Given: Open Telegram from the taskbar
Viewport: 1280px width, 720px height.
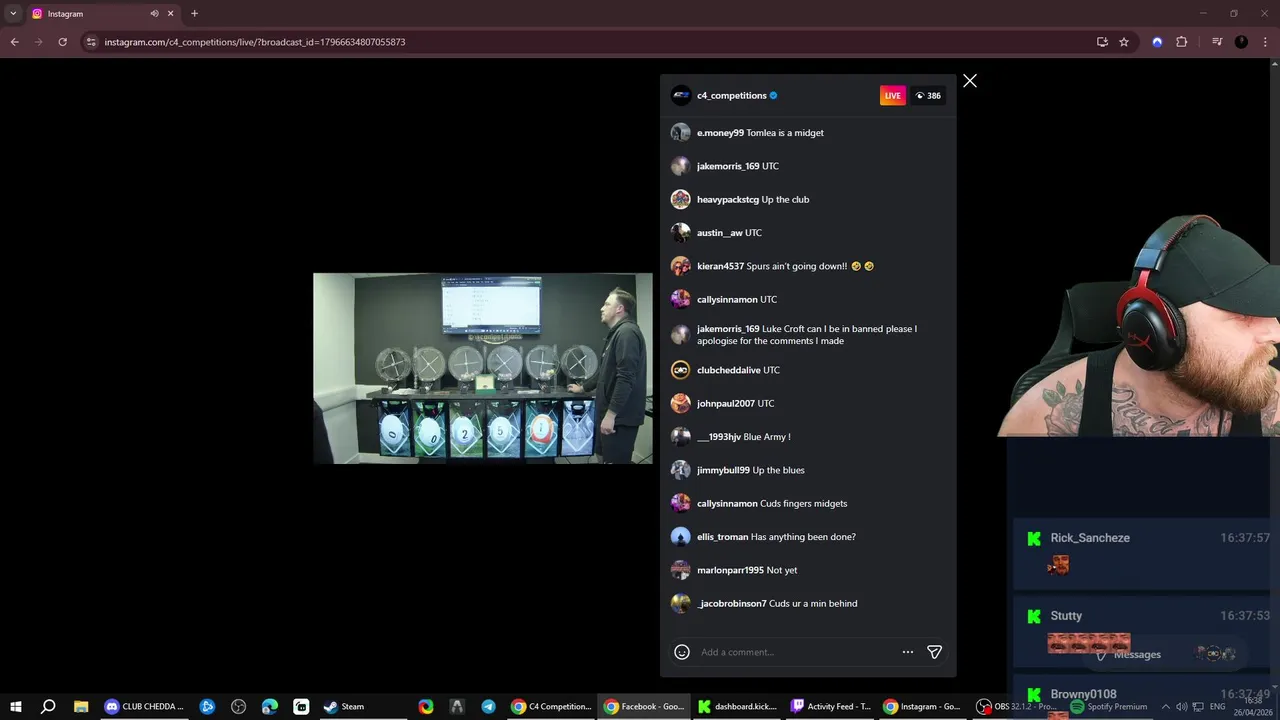Looking at the screenshot, I should 488,706.
